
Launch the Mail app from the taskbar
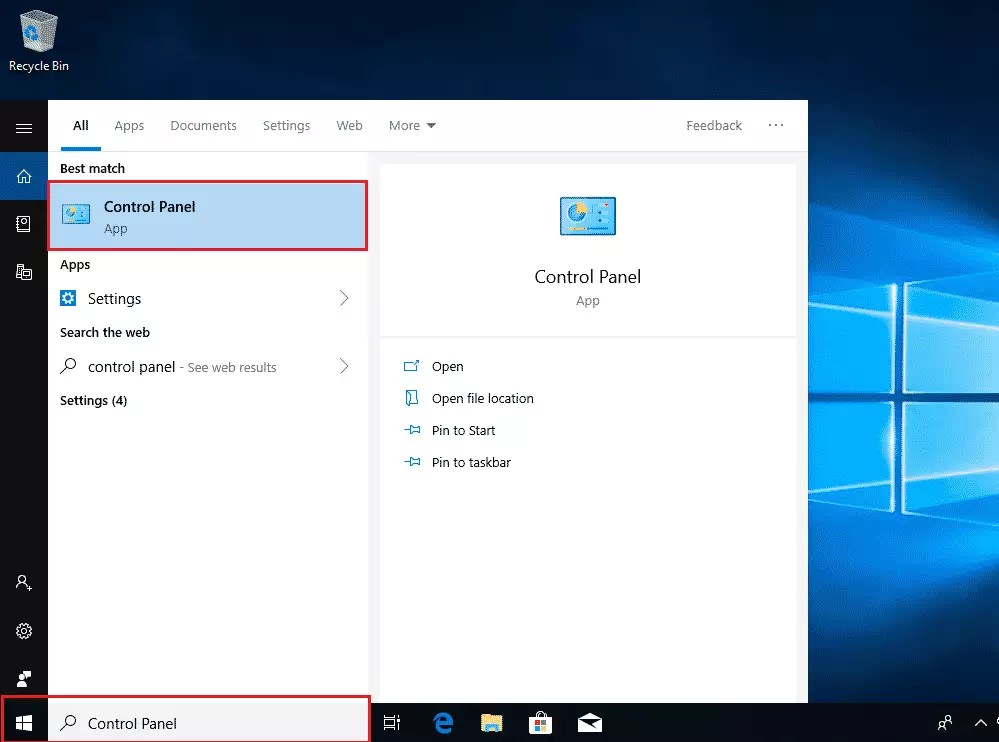coord(589,722)
